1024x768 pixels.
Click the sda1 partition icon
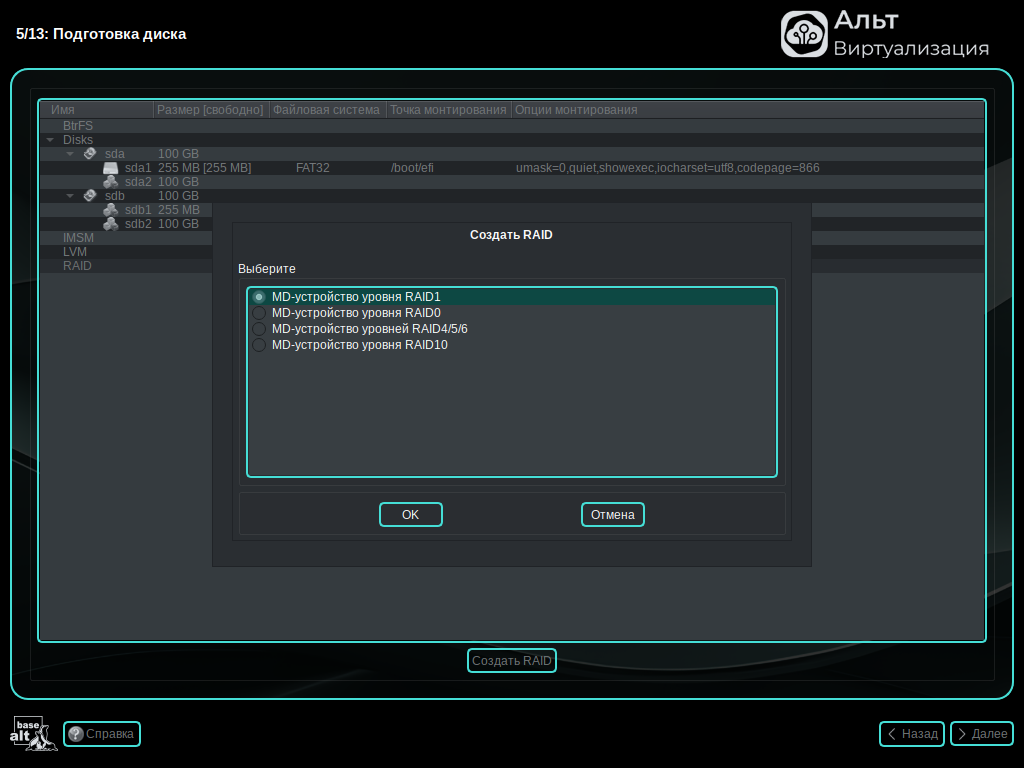pos(110,168)
